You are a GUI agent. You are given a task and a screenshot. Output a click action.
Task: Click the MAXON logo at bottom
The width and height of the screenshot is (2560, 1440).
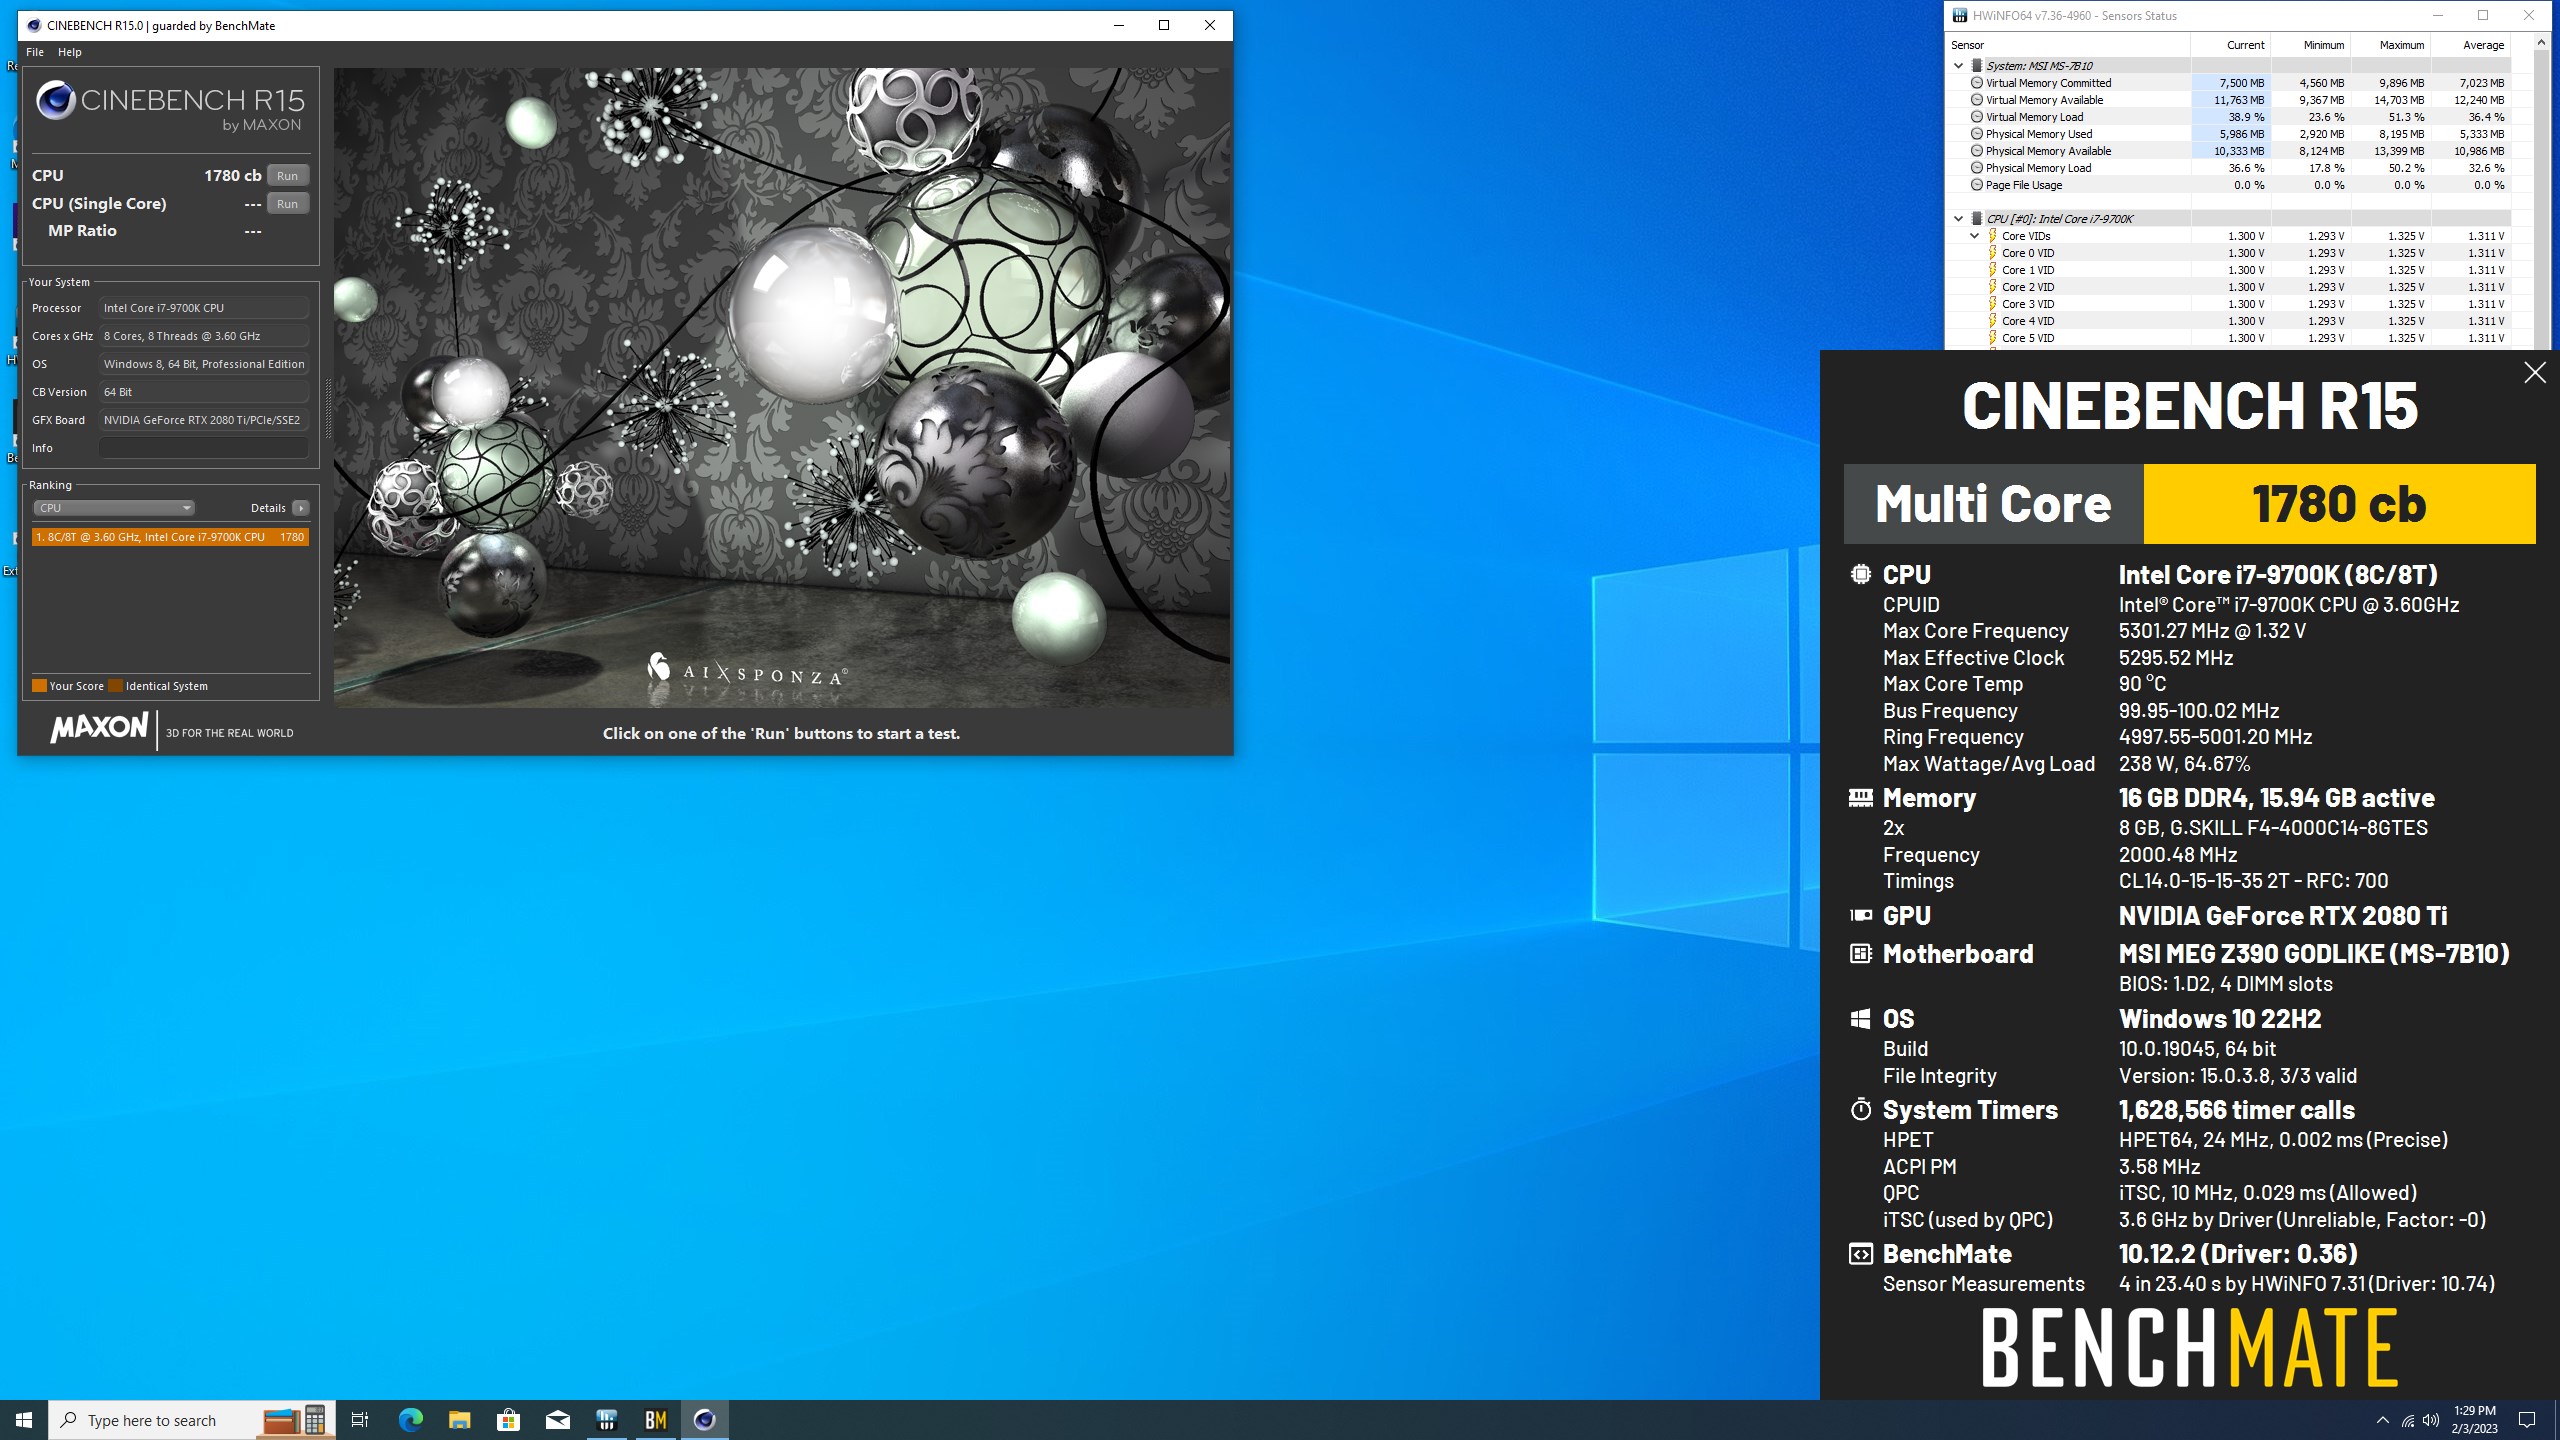point(99,728)
